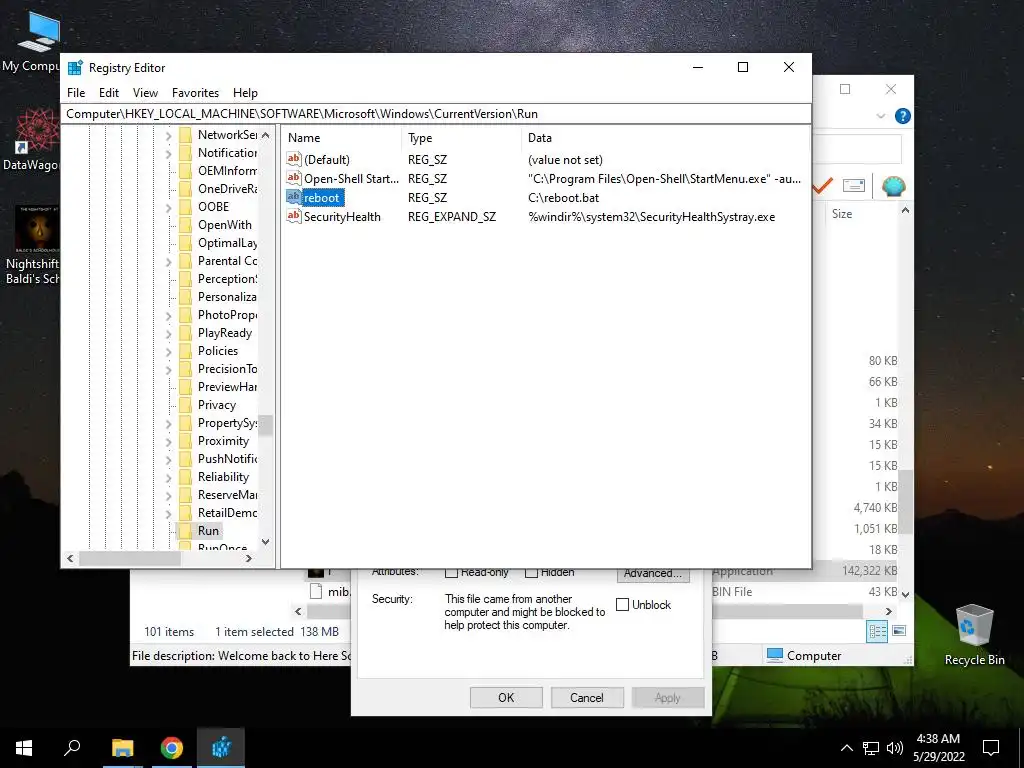Screen dimensions: 1024x768
Task: Expand the NetworkSer tree node
Action: [x=168, y=135]
